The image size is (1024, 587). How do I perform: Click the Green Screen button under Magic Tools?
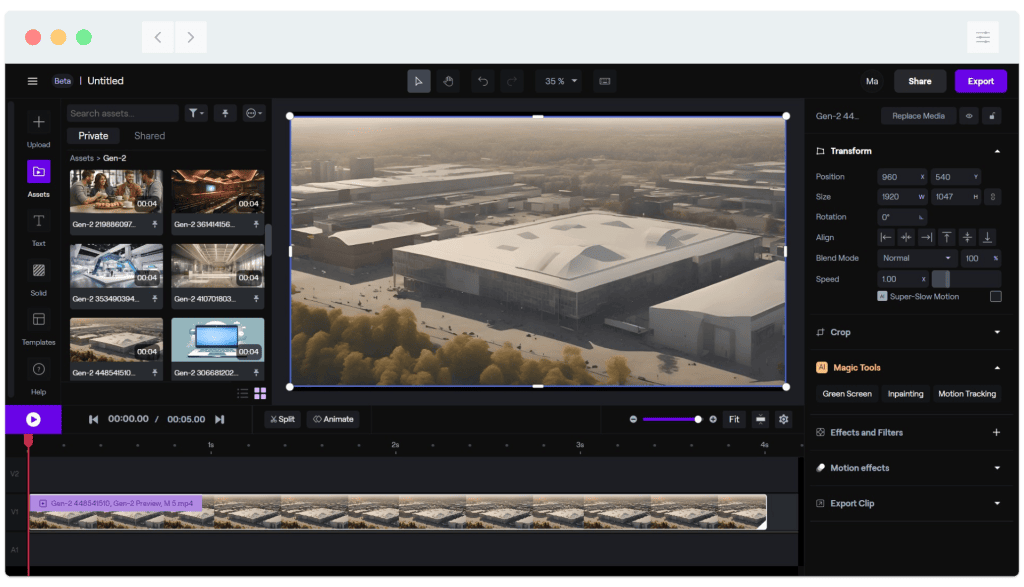(846, 394)
